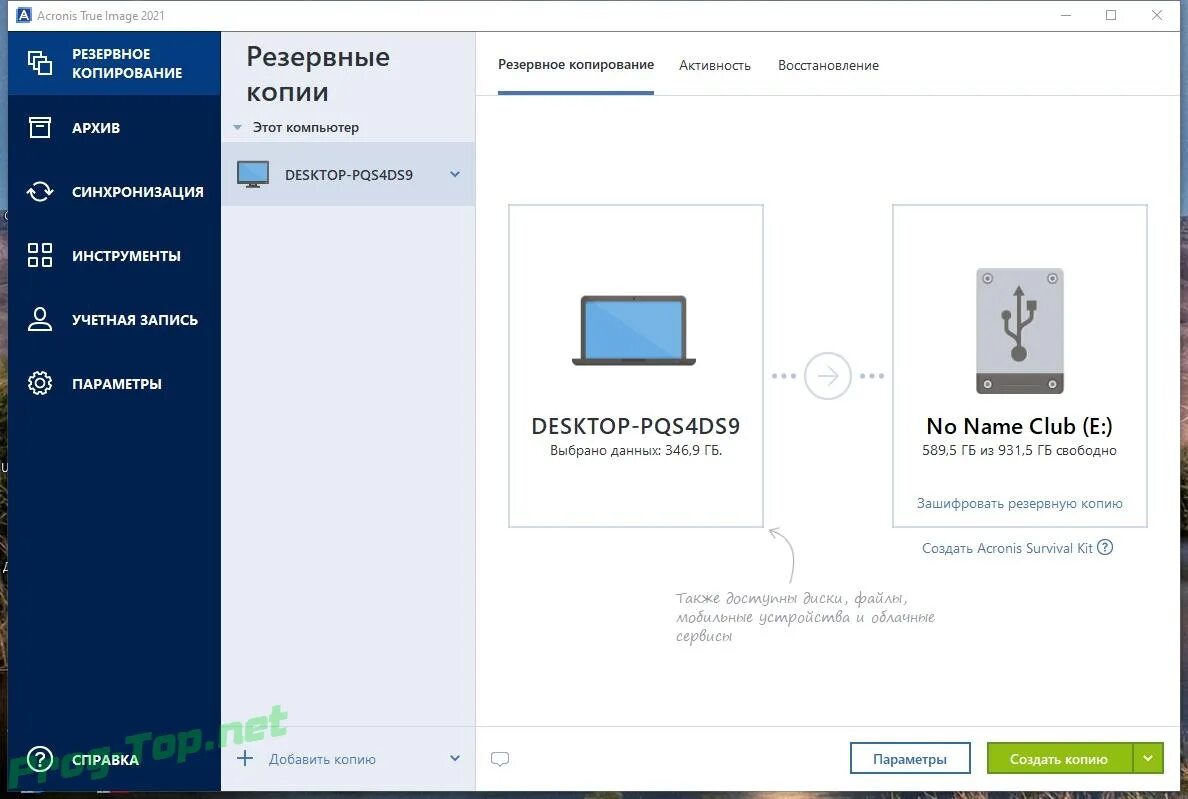Collapse the 'Этот компьютер' group
Image resolution: width=1188 pixels, height=799 pixels.
pyautogui.click(x=237, y=127)
